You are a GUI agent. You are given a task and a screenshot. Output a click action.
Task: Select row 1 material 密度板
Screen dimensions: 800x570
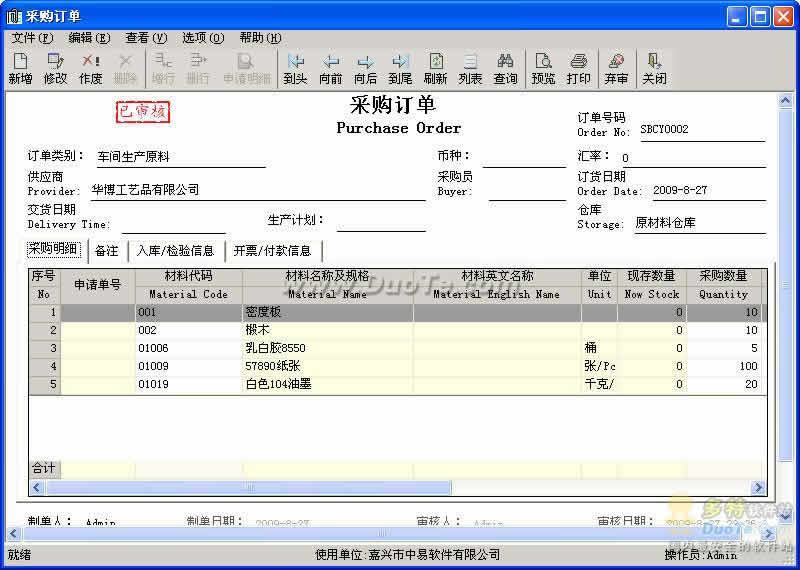(328, 312)
